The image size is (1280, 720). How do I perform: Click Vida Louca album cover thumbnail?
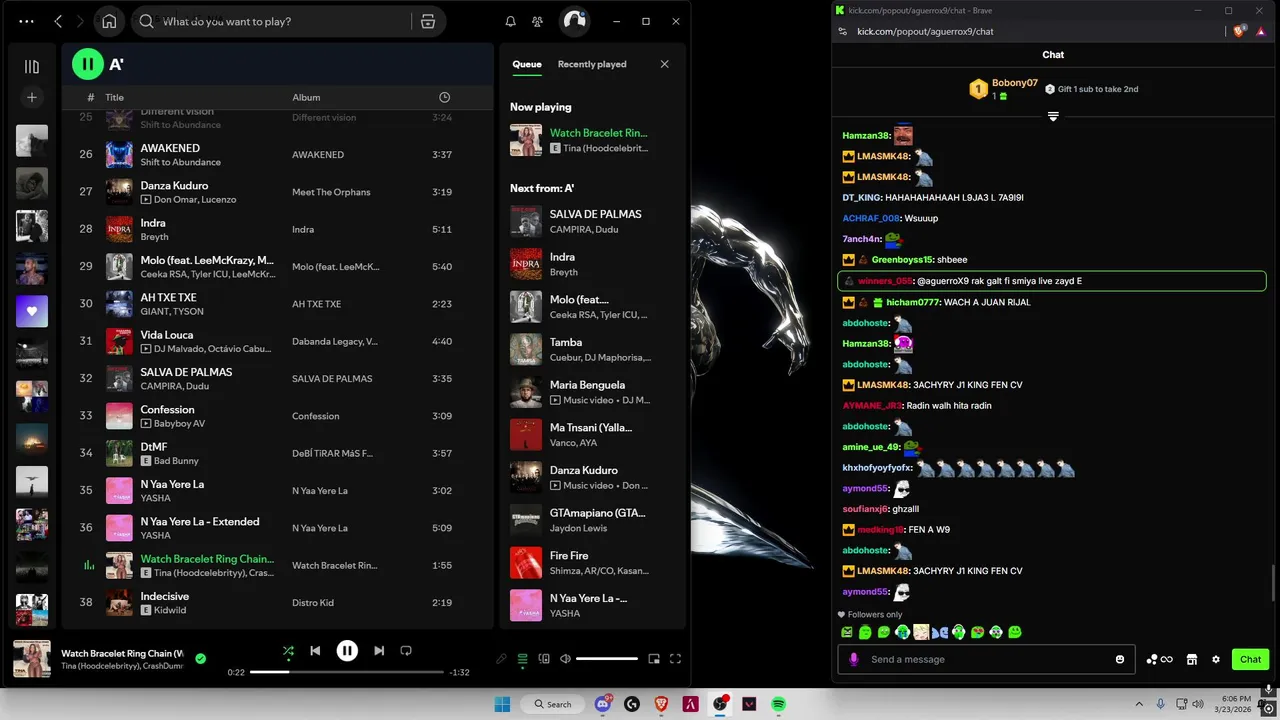click(119, 341)
